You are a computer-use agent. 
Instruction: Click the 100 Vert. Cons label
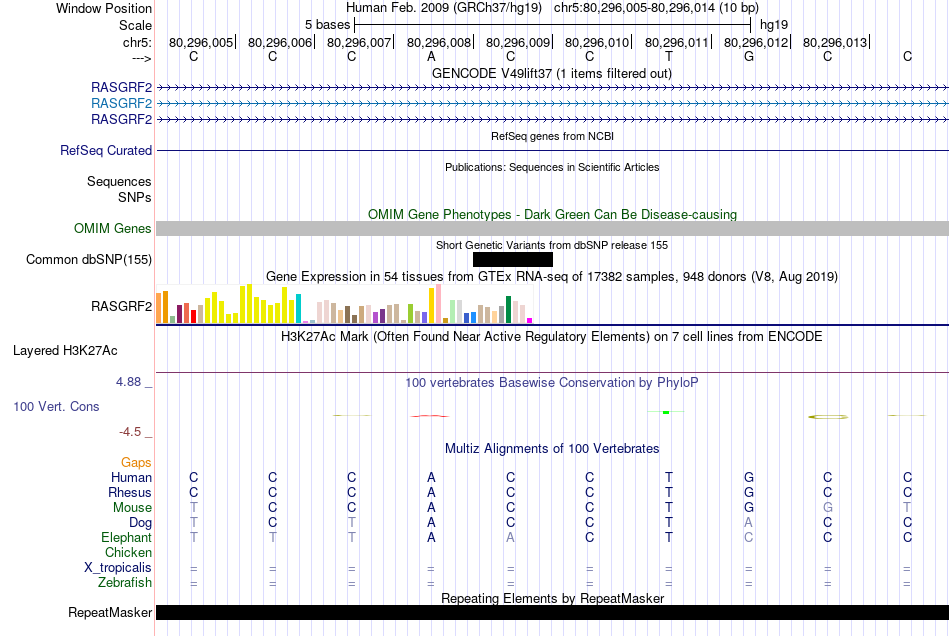56,406
